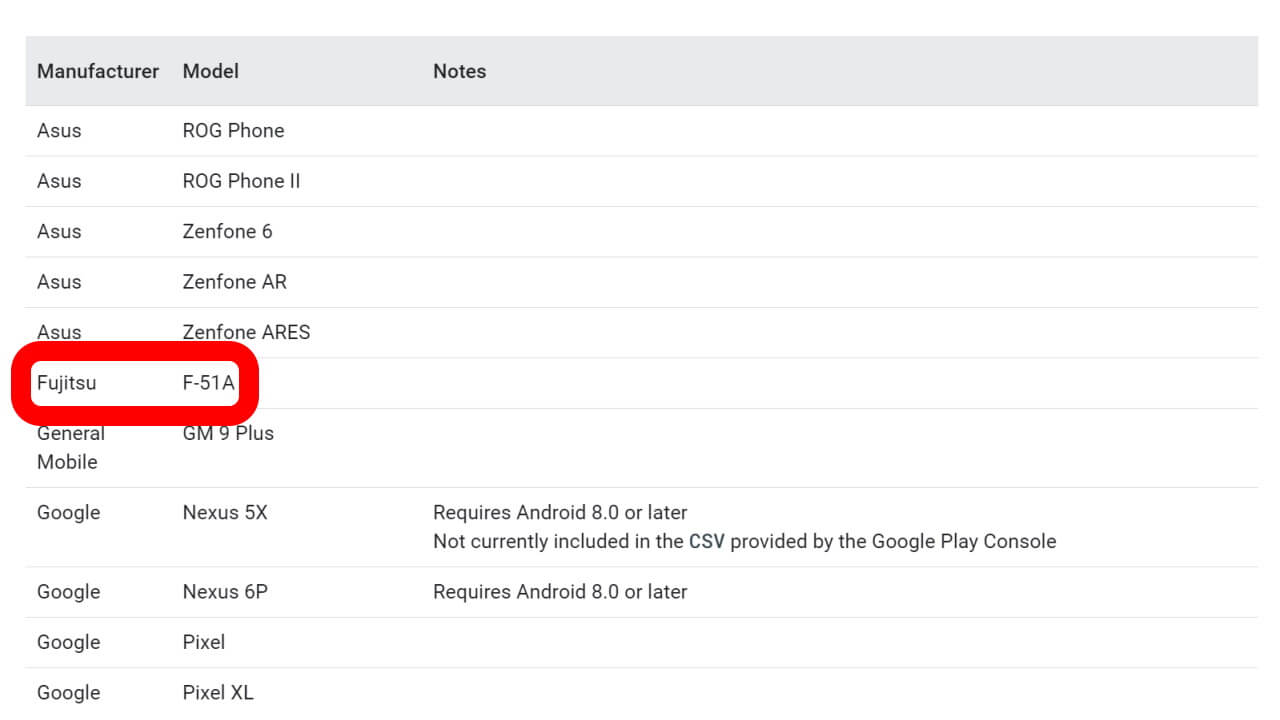Click the Nexus 5X Android requirement note
Viewport: 1280px width, 720px height.
click(560, 512)
